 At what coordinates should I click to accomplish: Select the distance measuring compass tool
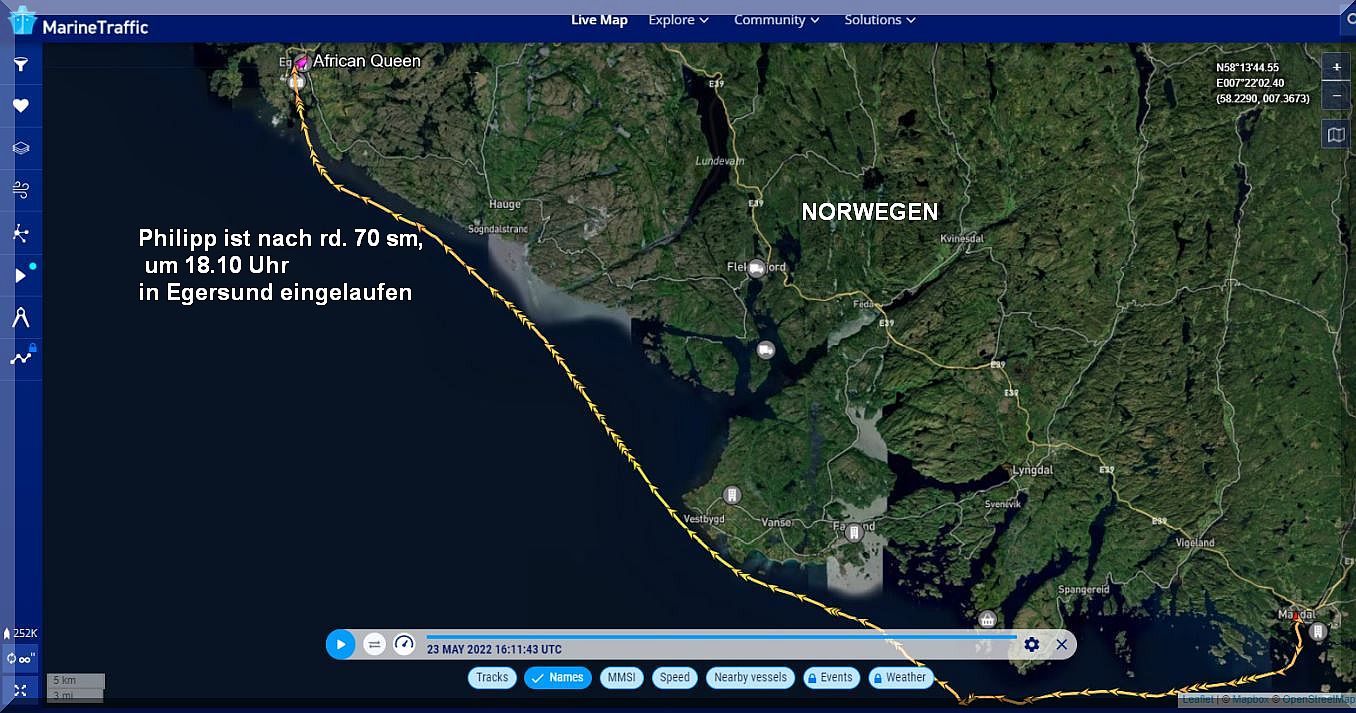coord(21,317)
